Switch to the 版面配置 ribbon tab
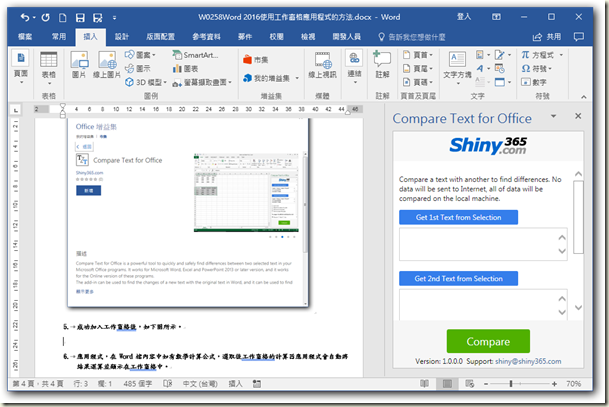Image resolution: width=609 pixels, height=407 pixels. tap(160, 37)
